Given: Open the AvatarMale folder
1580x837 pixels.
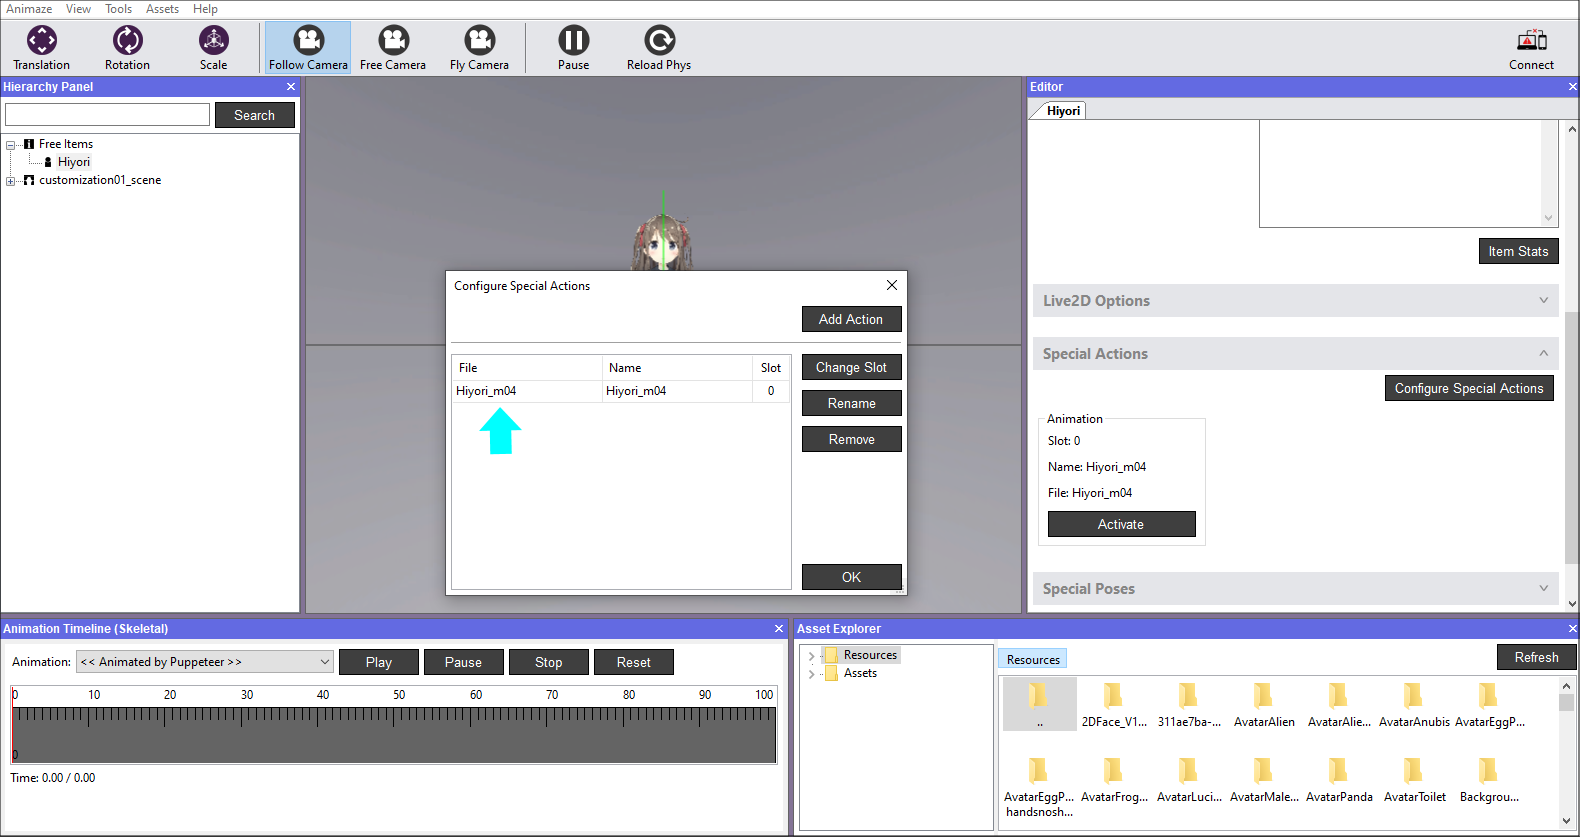Looking at the screenshot, I should click(1264, 779).
